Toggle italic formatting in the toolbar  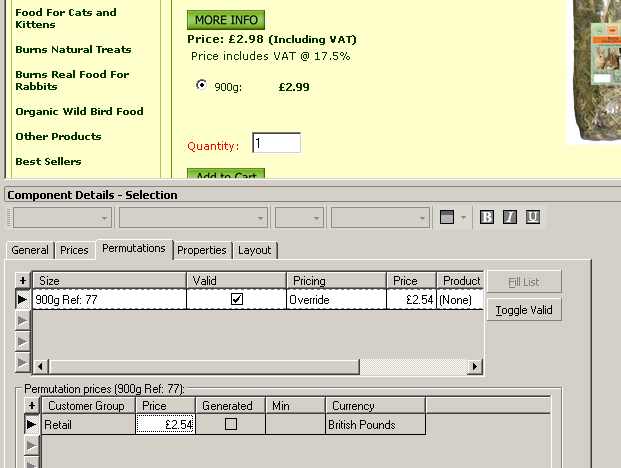pyautogui.click(x=510, y=217)
